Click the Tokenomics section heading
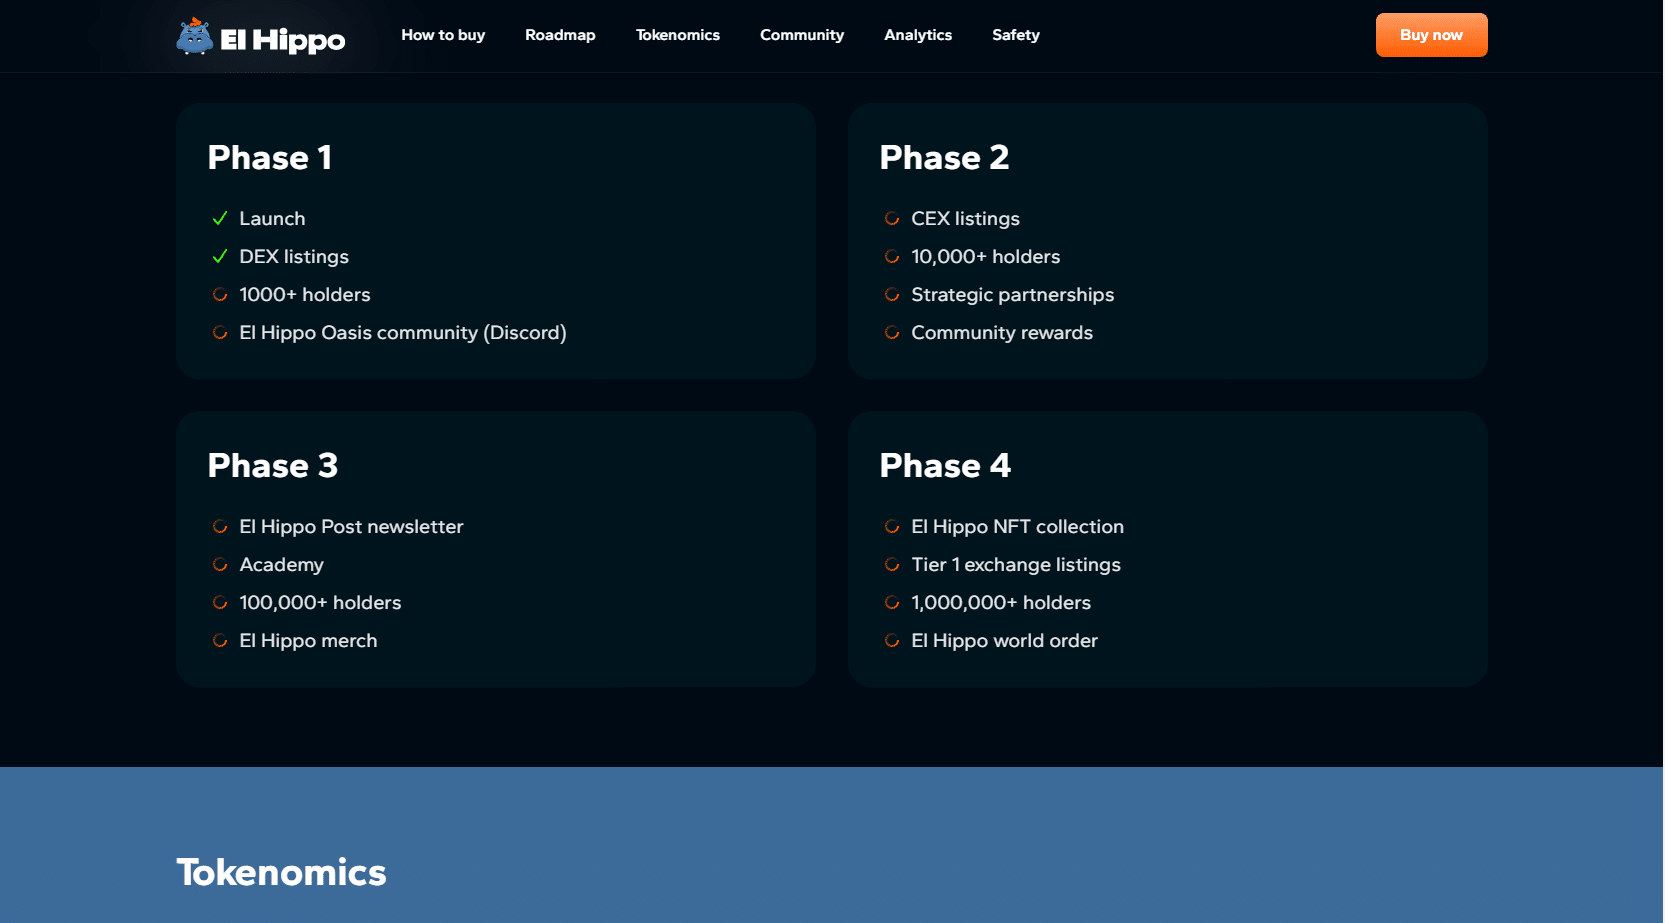The image size is (1665, 923). (x=281, y=872)
